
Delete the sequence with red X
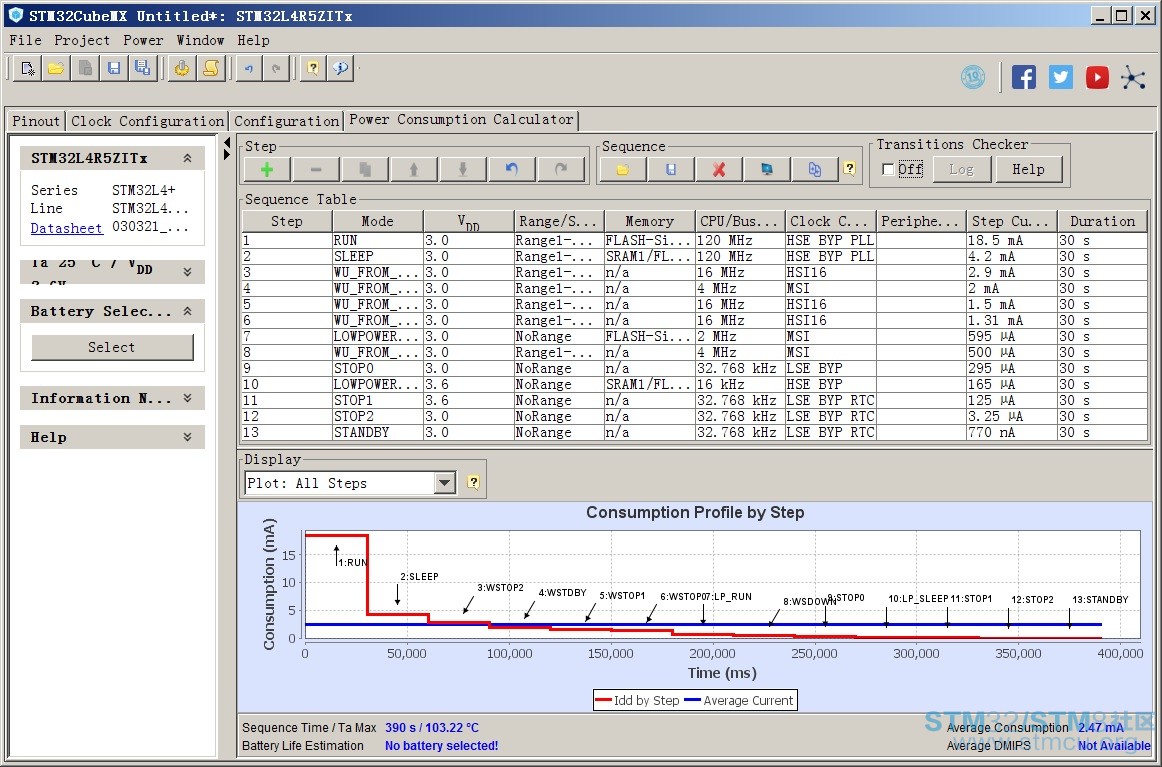click(719, 170)
